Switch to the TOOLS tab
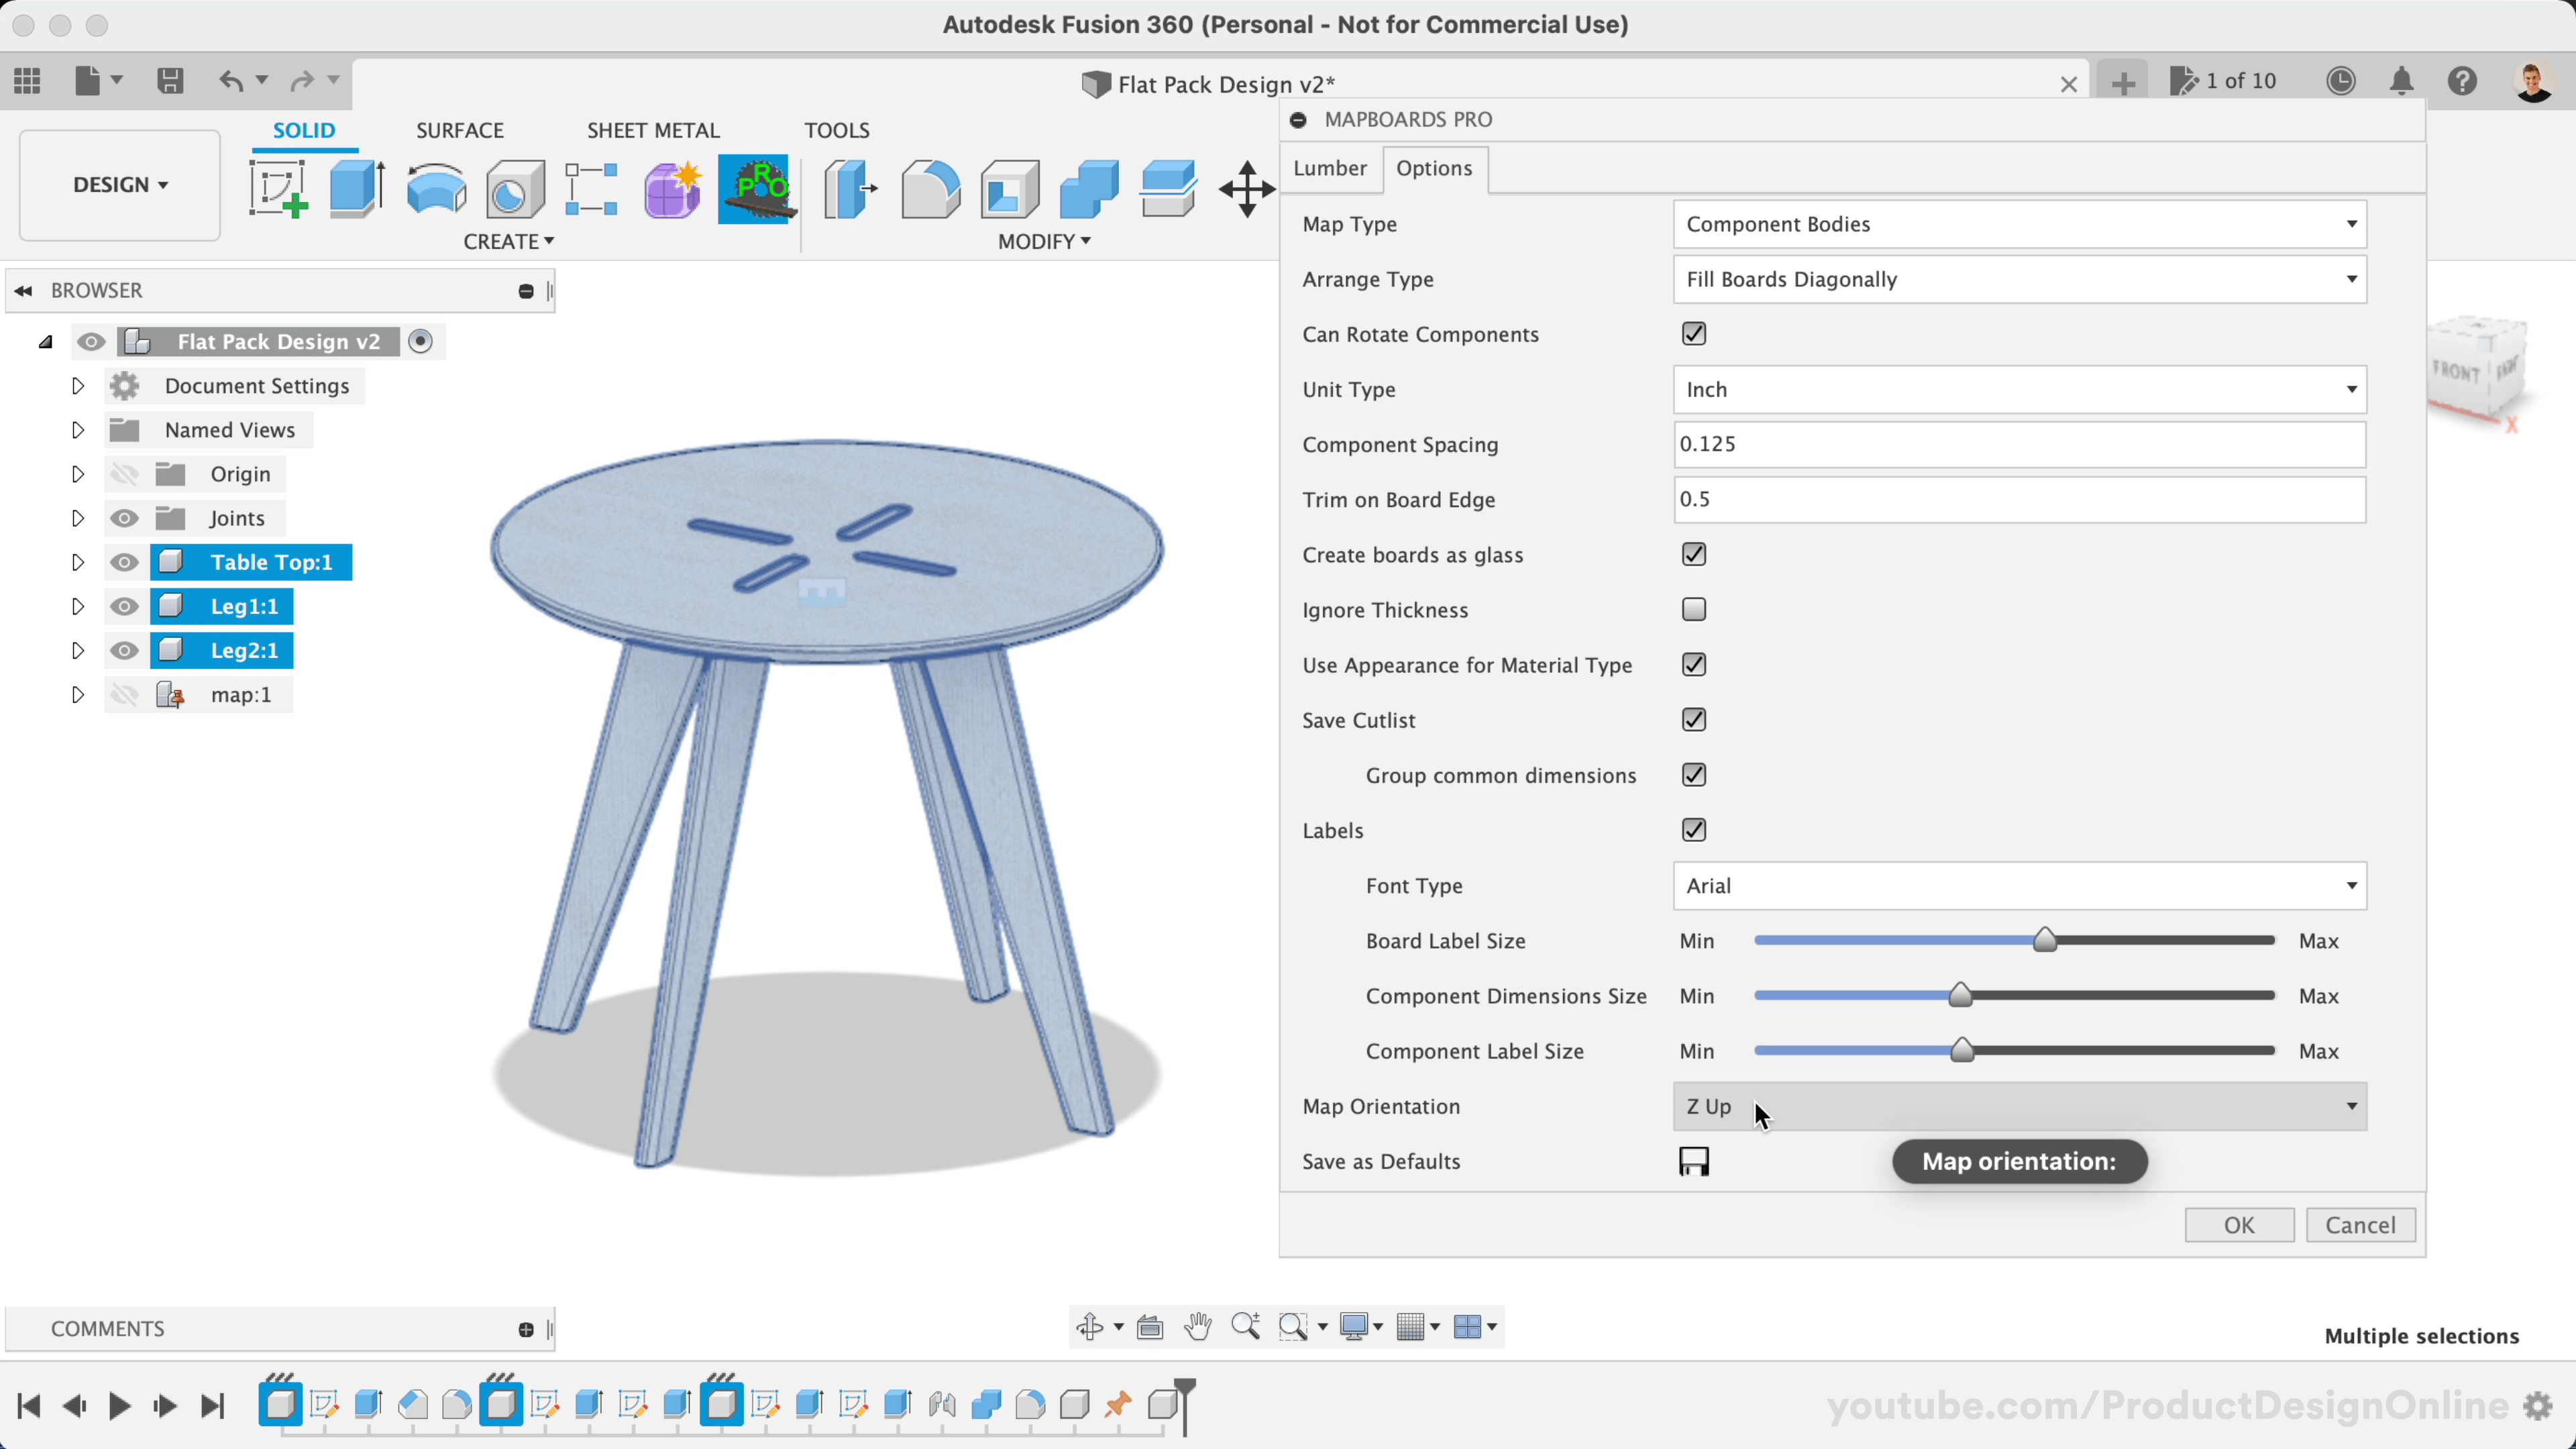The image size is (2576, 1449). (837, 130)
